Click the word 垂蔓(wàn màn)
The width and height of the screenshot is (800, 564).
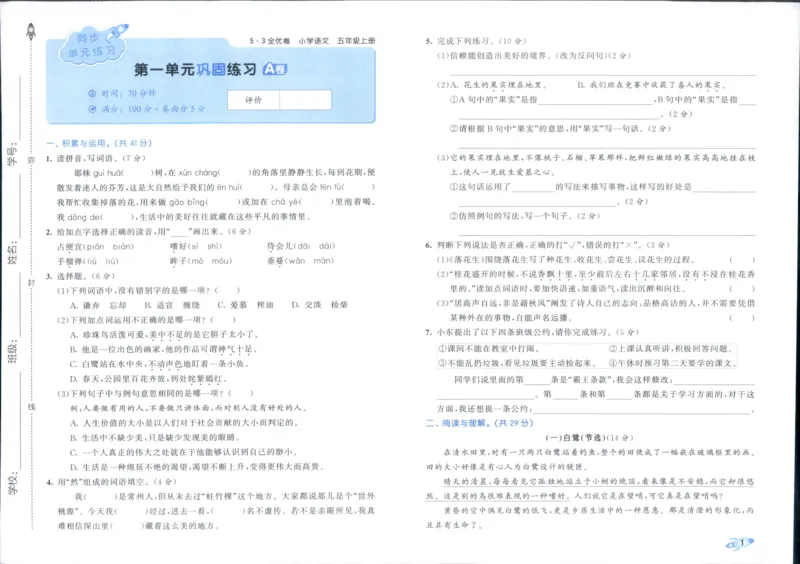pyautogui.click(x=301, y=261)
